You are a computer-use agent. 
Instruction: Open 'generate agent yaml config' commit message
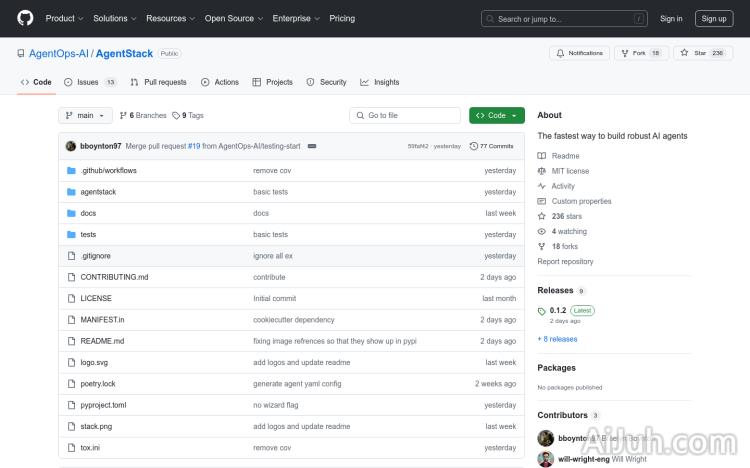point(297,384)
